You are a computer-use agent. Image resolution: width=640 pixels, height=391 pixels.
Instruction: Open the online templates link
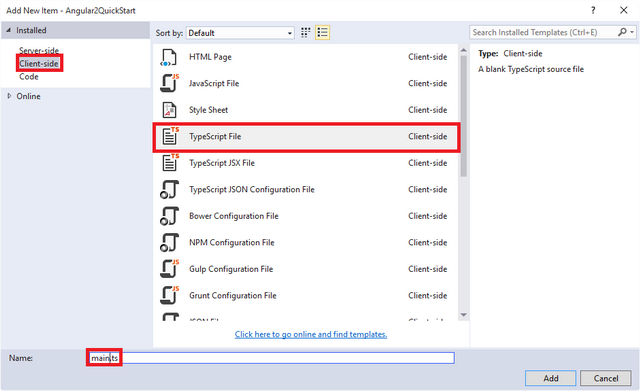(311, 334)
